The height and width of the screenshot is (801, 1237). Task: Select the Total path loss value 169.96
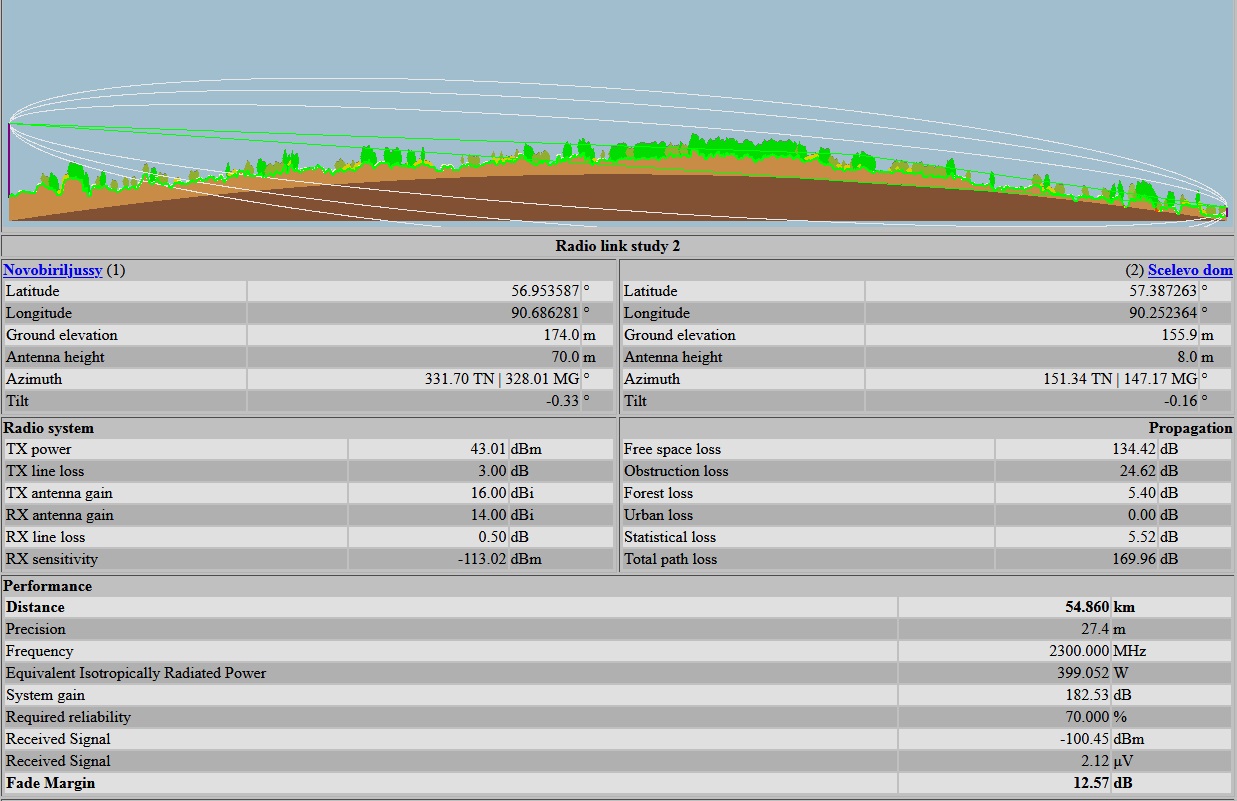click(x=1133, y=559)
